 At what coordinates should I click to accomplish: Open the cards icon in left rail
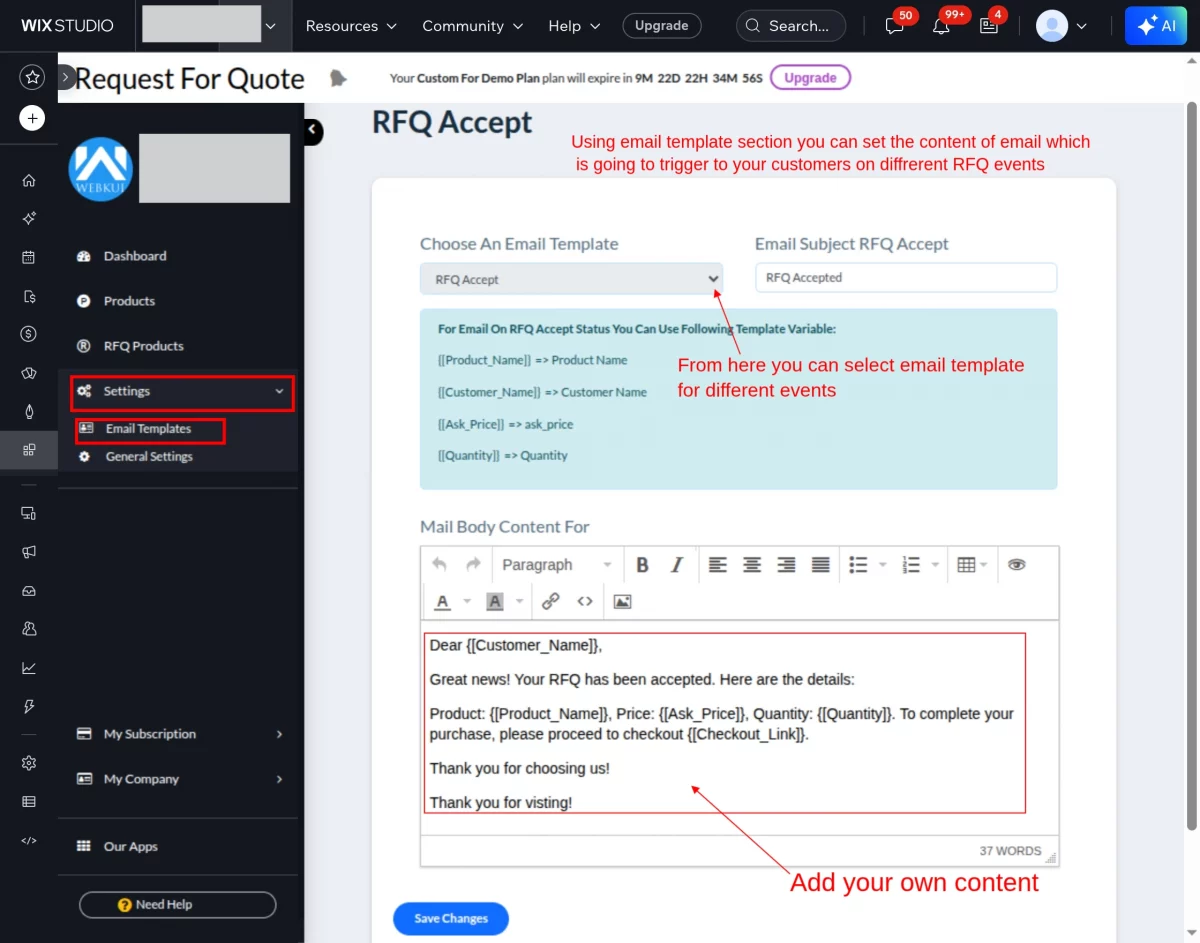click(x=29, y=373)
